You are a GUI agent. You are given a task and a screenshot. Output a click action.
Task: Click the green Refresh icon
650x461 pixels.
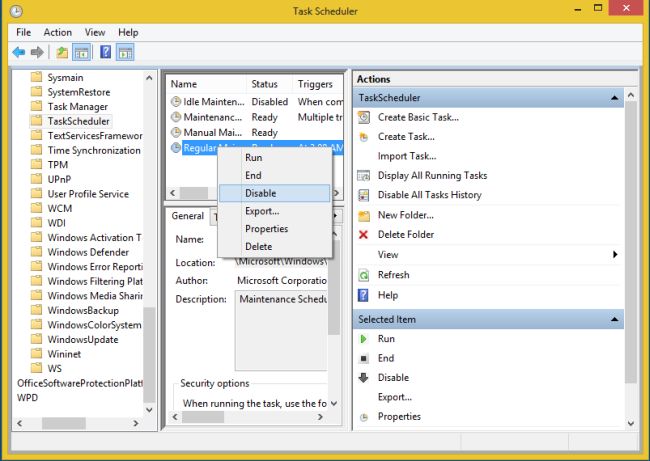[364, 275]
